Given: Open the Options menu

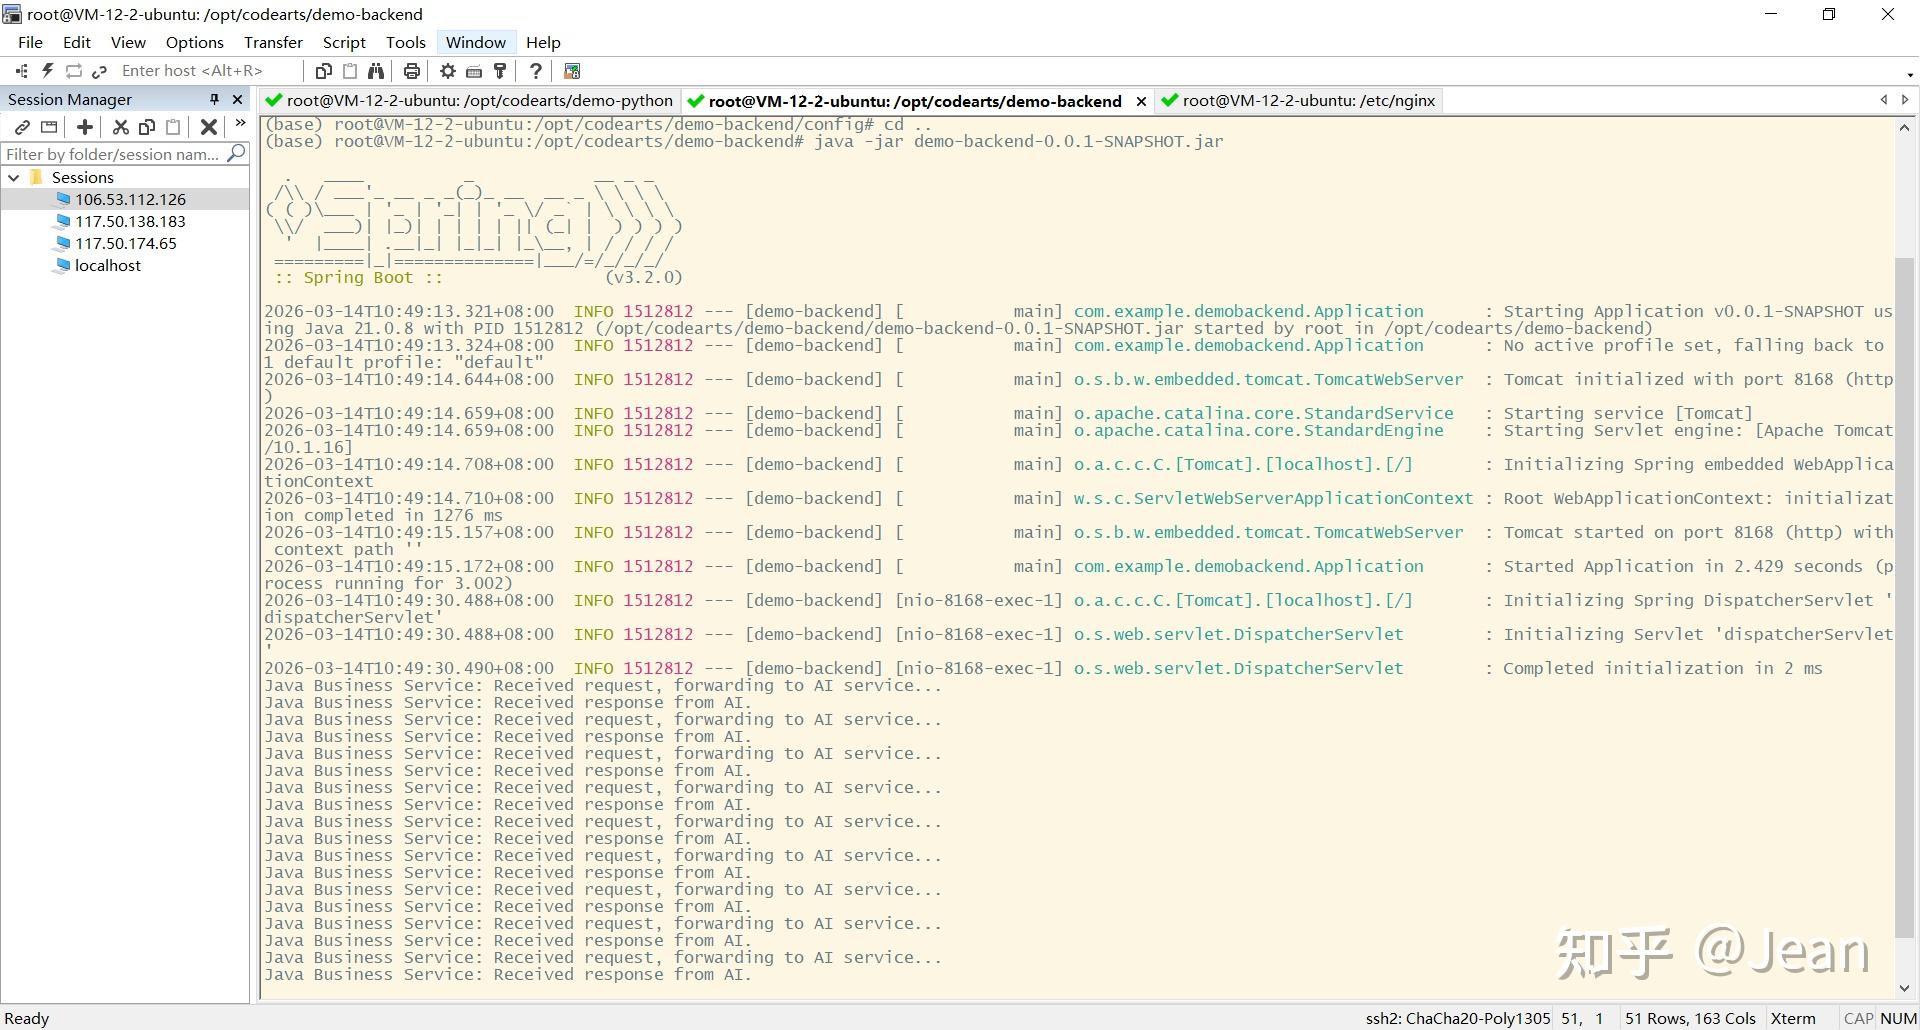Looking at the screenshot, I should click(x=194, y=42).
